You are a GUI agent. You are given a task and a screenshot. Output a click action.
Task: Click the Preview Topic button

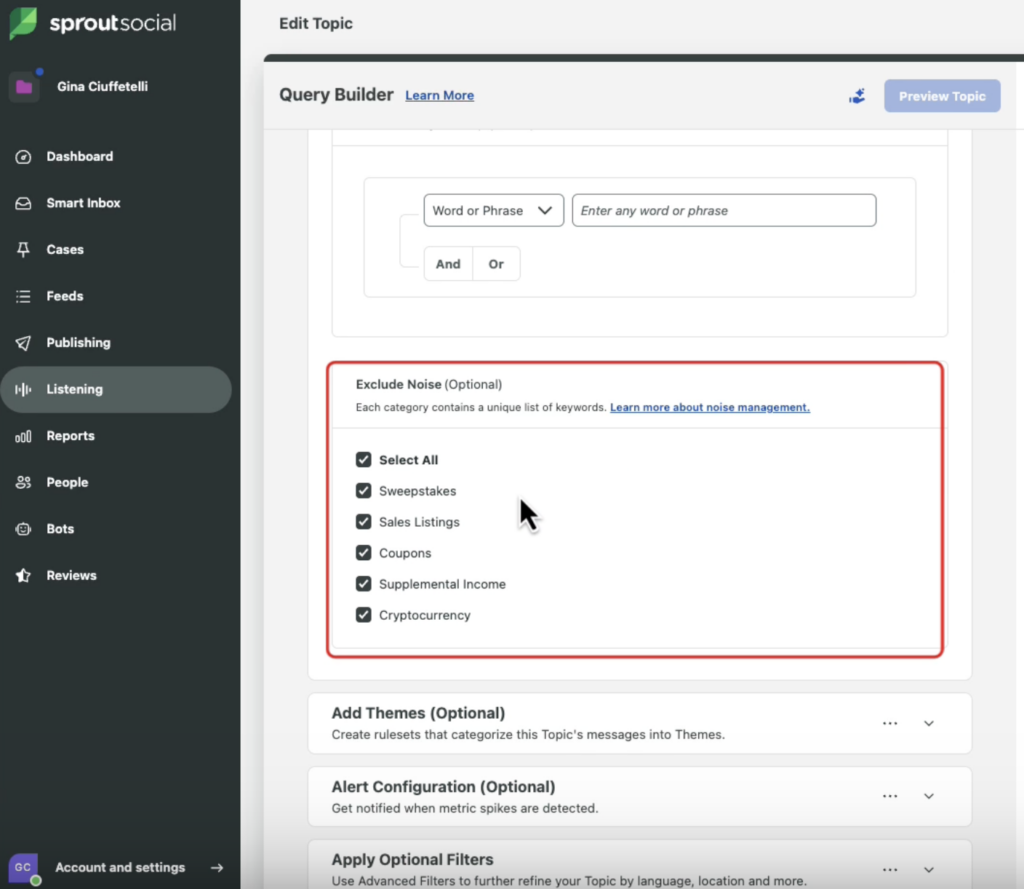click(941, 95)
